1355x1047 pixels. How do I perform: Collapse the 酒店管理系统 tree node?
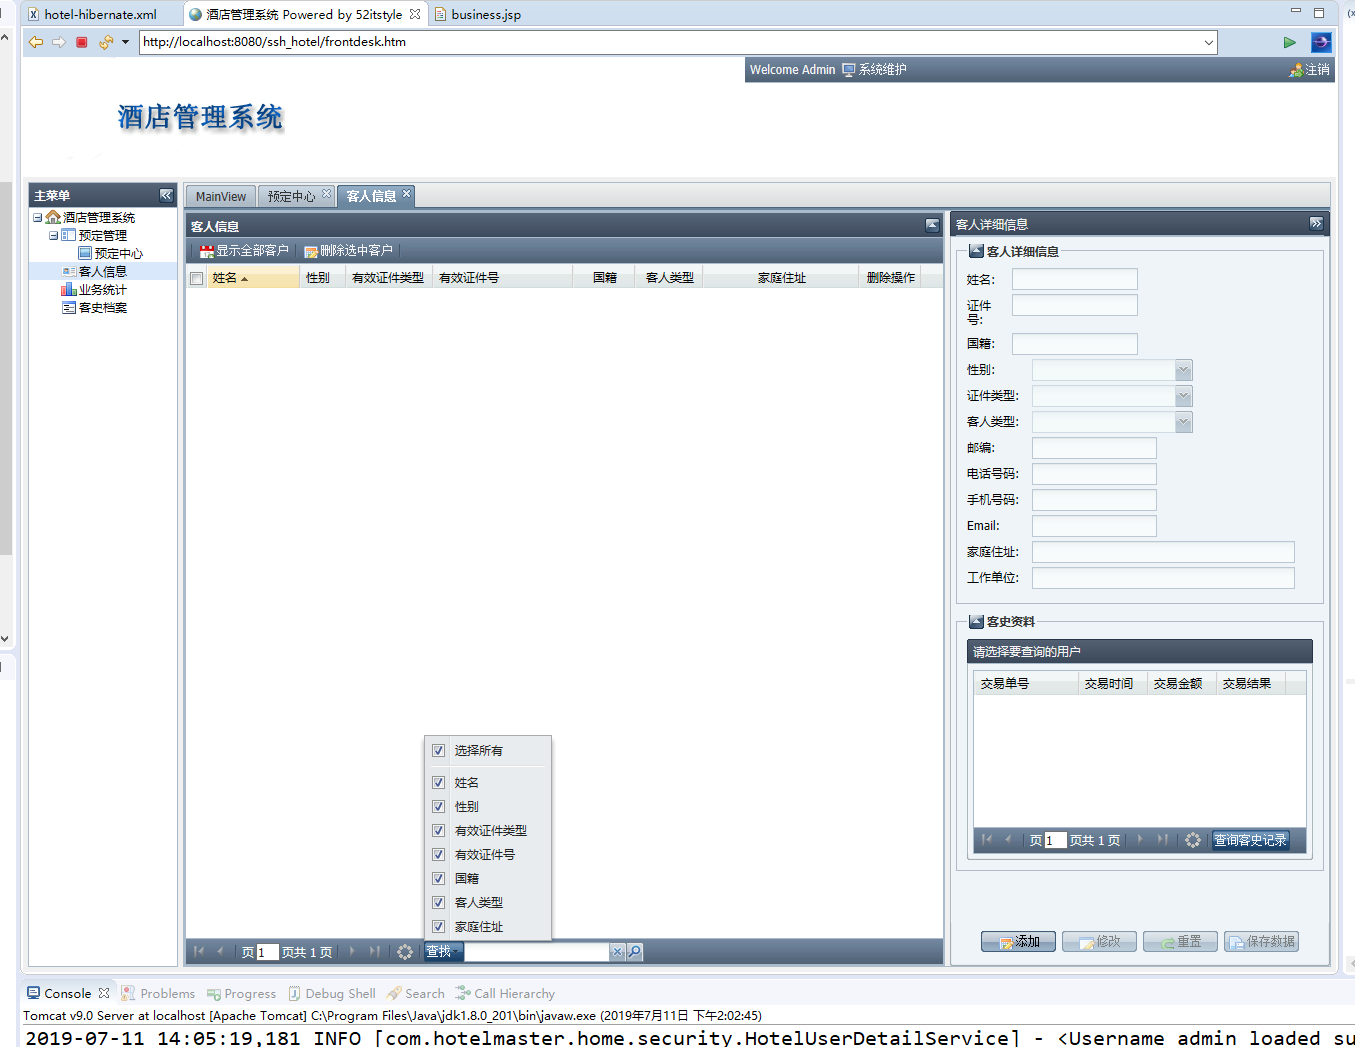pos(37,217)
